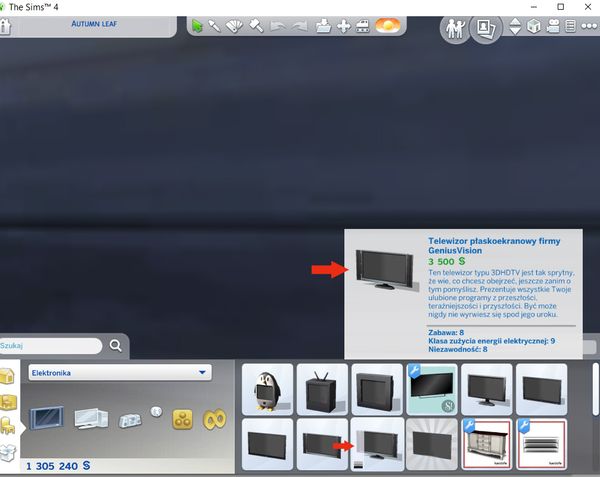Click the Undo arrow

click(x=278, y=26)
